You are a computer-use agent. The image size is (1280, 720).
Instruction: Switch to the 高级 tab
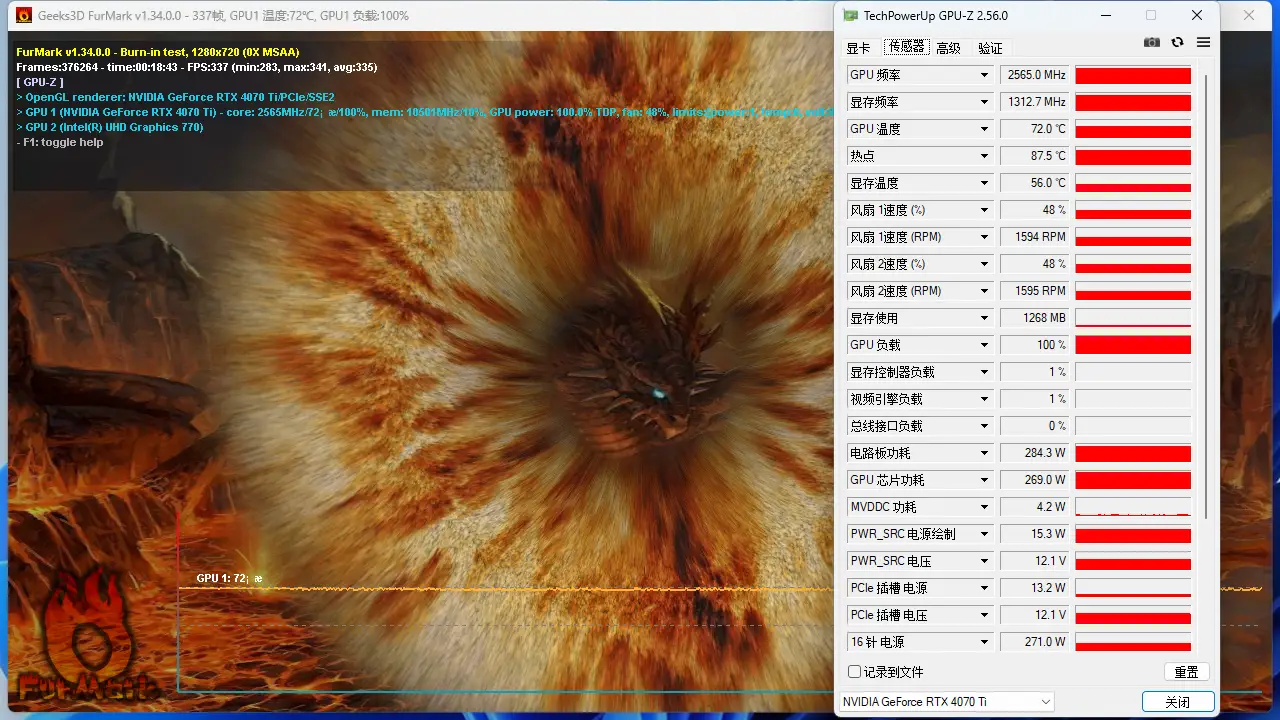click(x=948, y=48)
